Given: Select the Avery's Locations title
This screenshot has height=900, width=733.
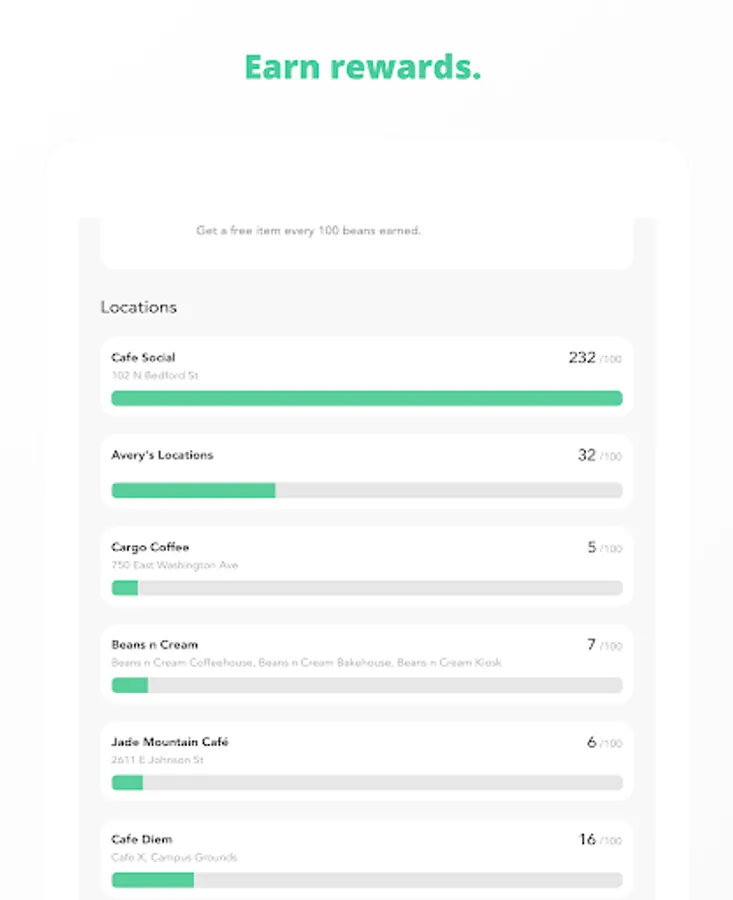Looking at the screenshot, I should pos(162,455).
